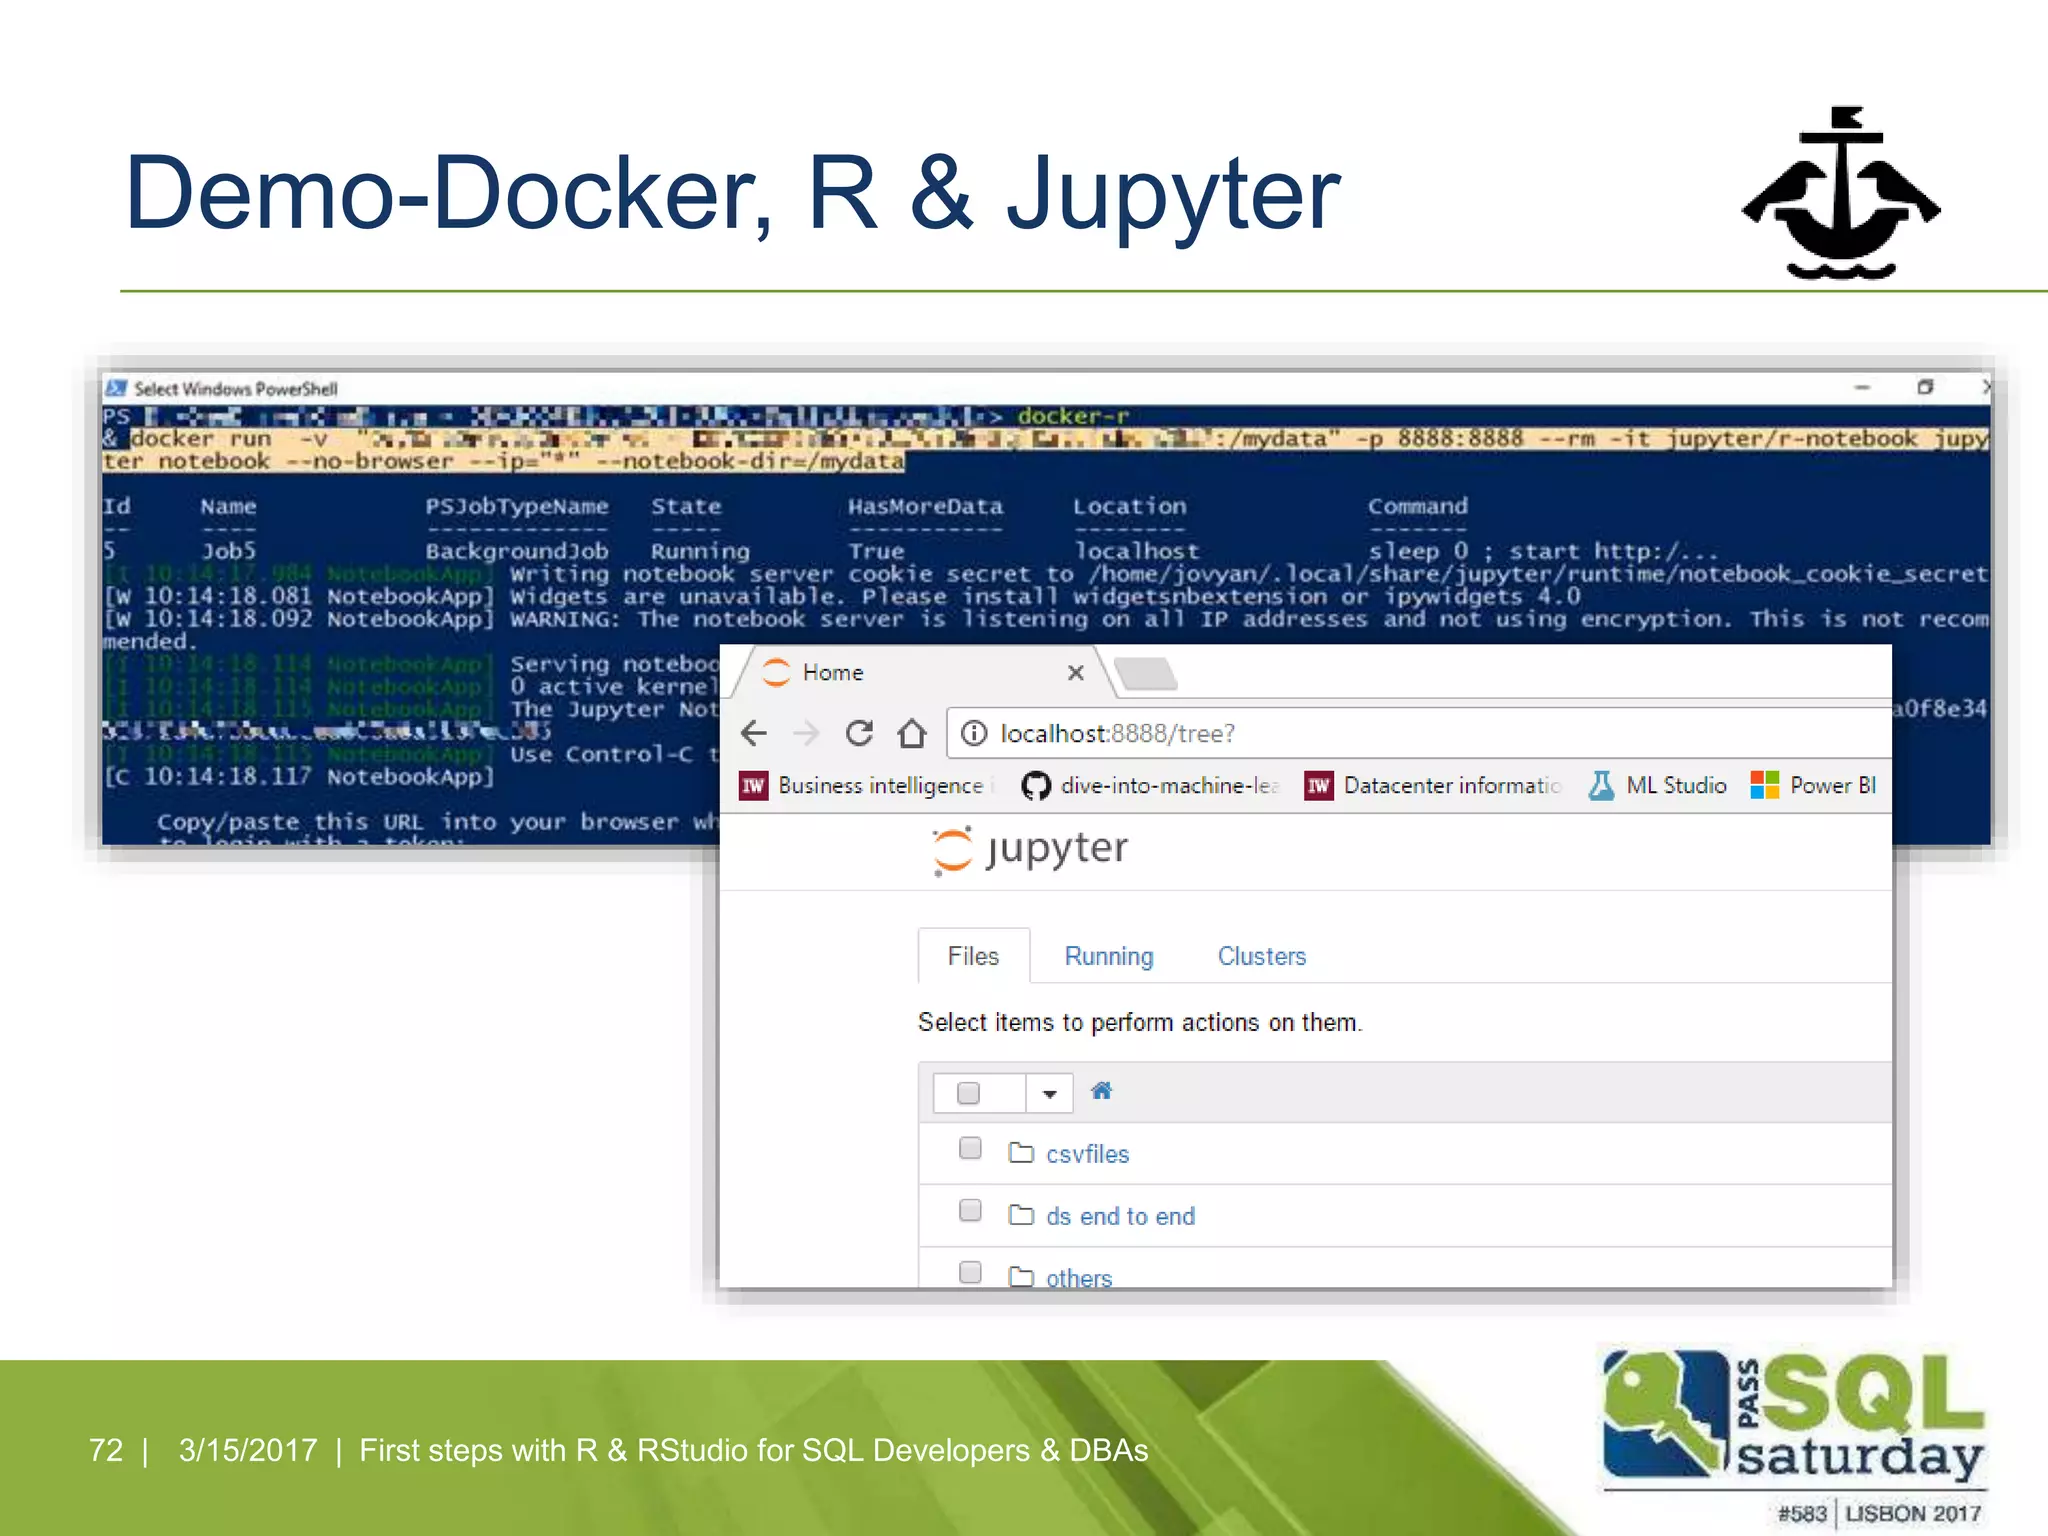Close the Home browser tab
Image resolution: width=2048 pixels, height=1536 pixels.
coord(1076,673)
